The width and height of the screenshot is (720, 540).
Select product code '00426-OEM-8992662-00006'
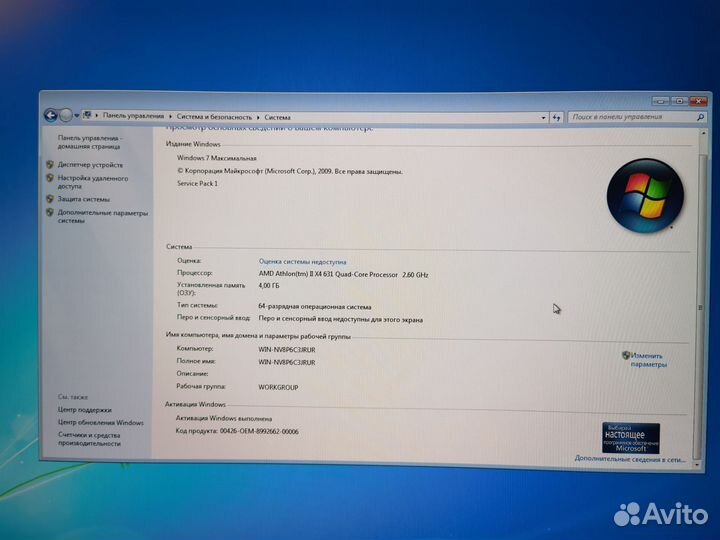tap(259, 432)
